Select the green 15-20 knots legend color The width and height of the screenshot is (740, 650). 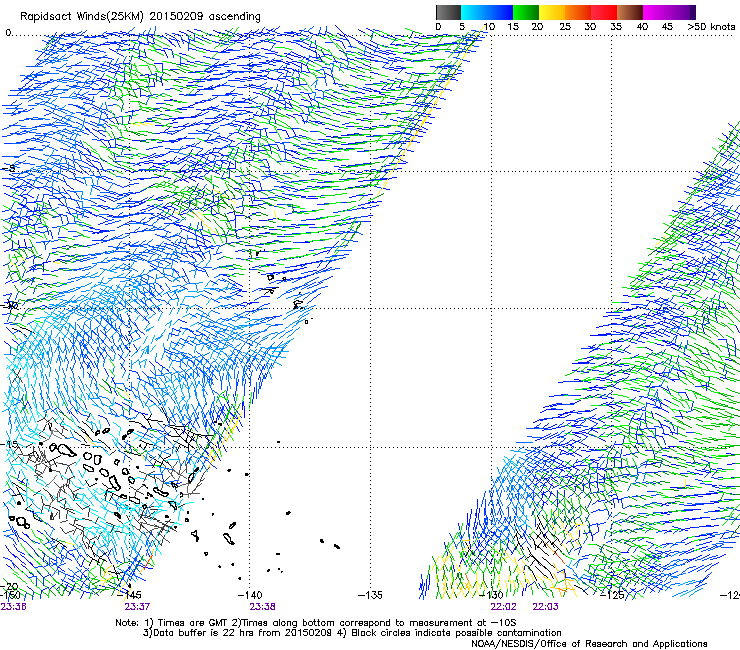point(526,12)
